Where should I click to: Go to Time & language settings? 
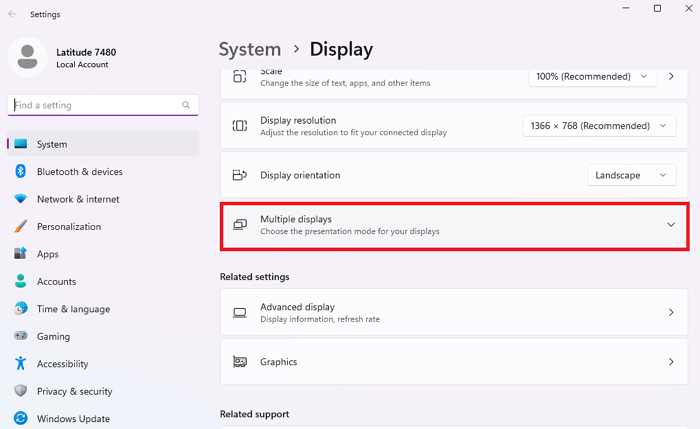coord(73,309)
